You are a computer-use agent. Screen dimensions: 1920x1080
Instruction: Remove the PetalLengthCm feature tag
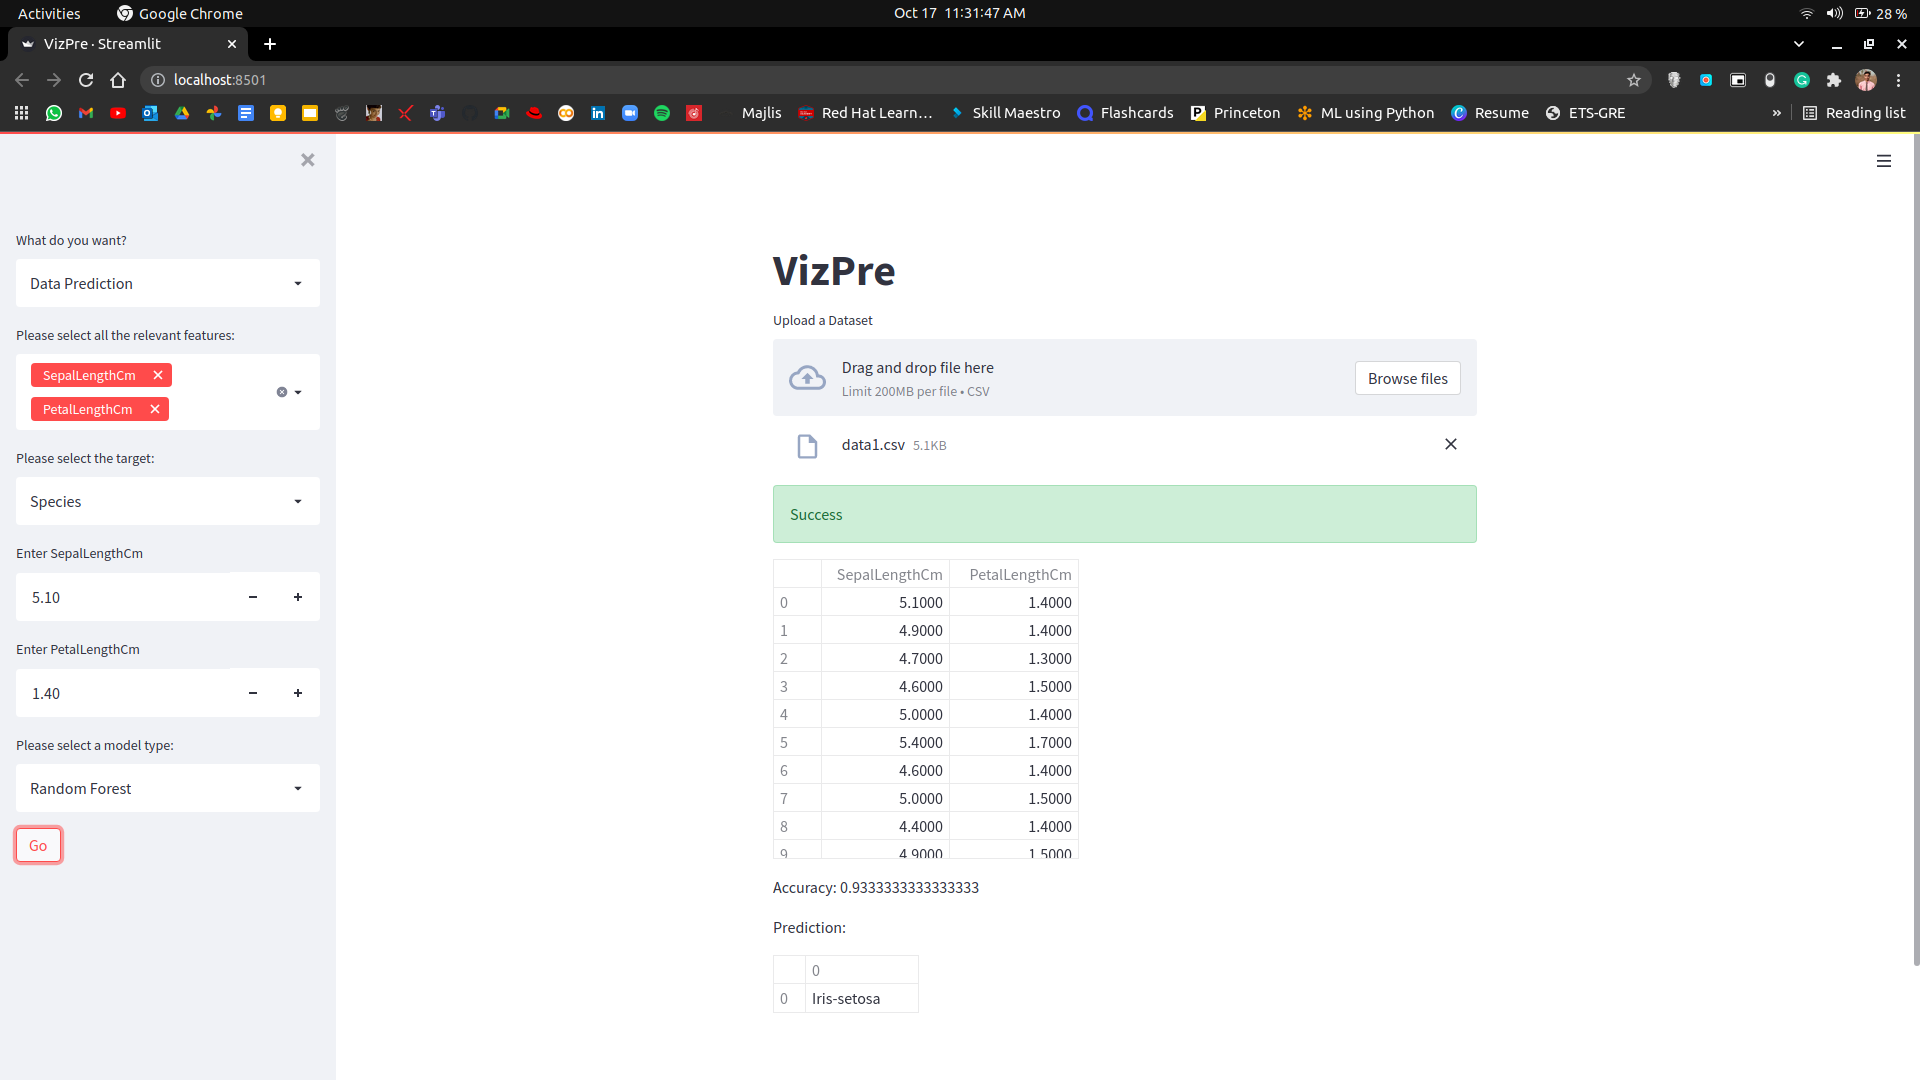tap(155, 409)
